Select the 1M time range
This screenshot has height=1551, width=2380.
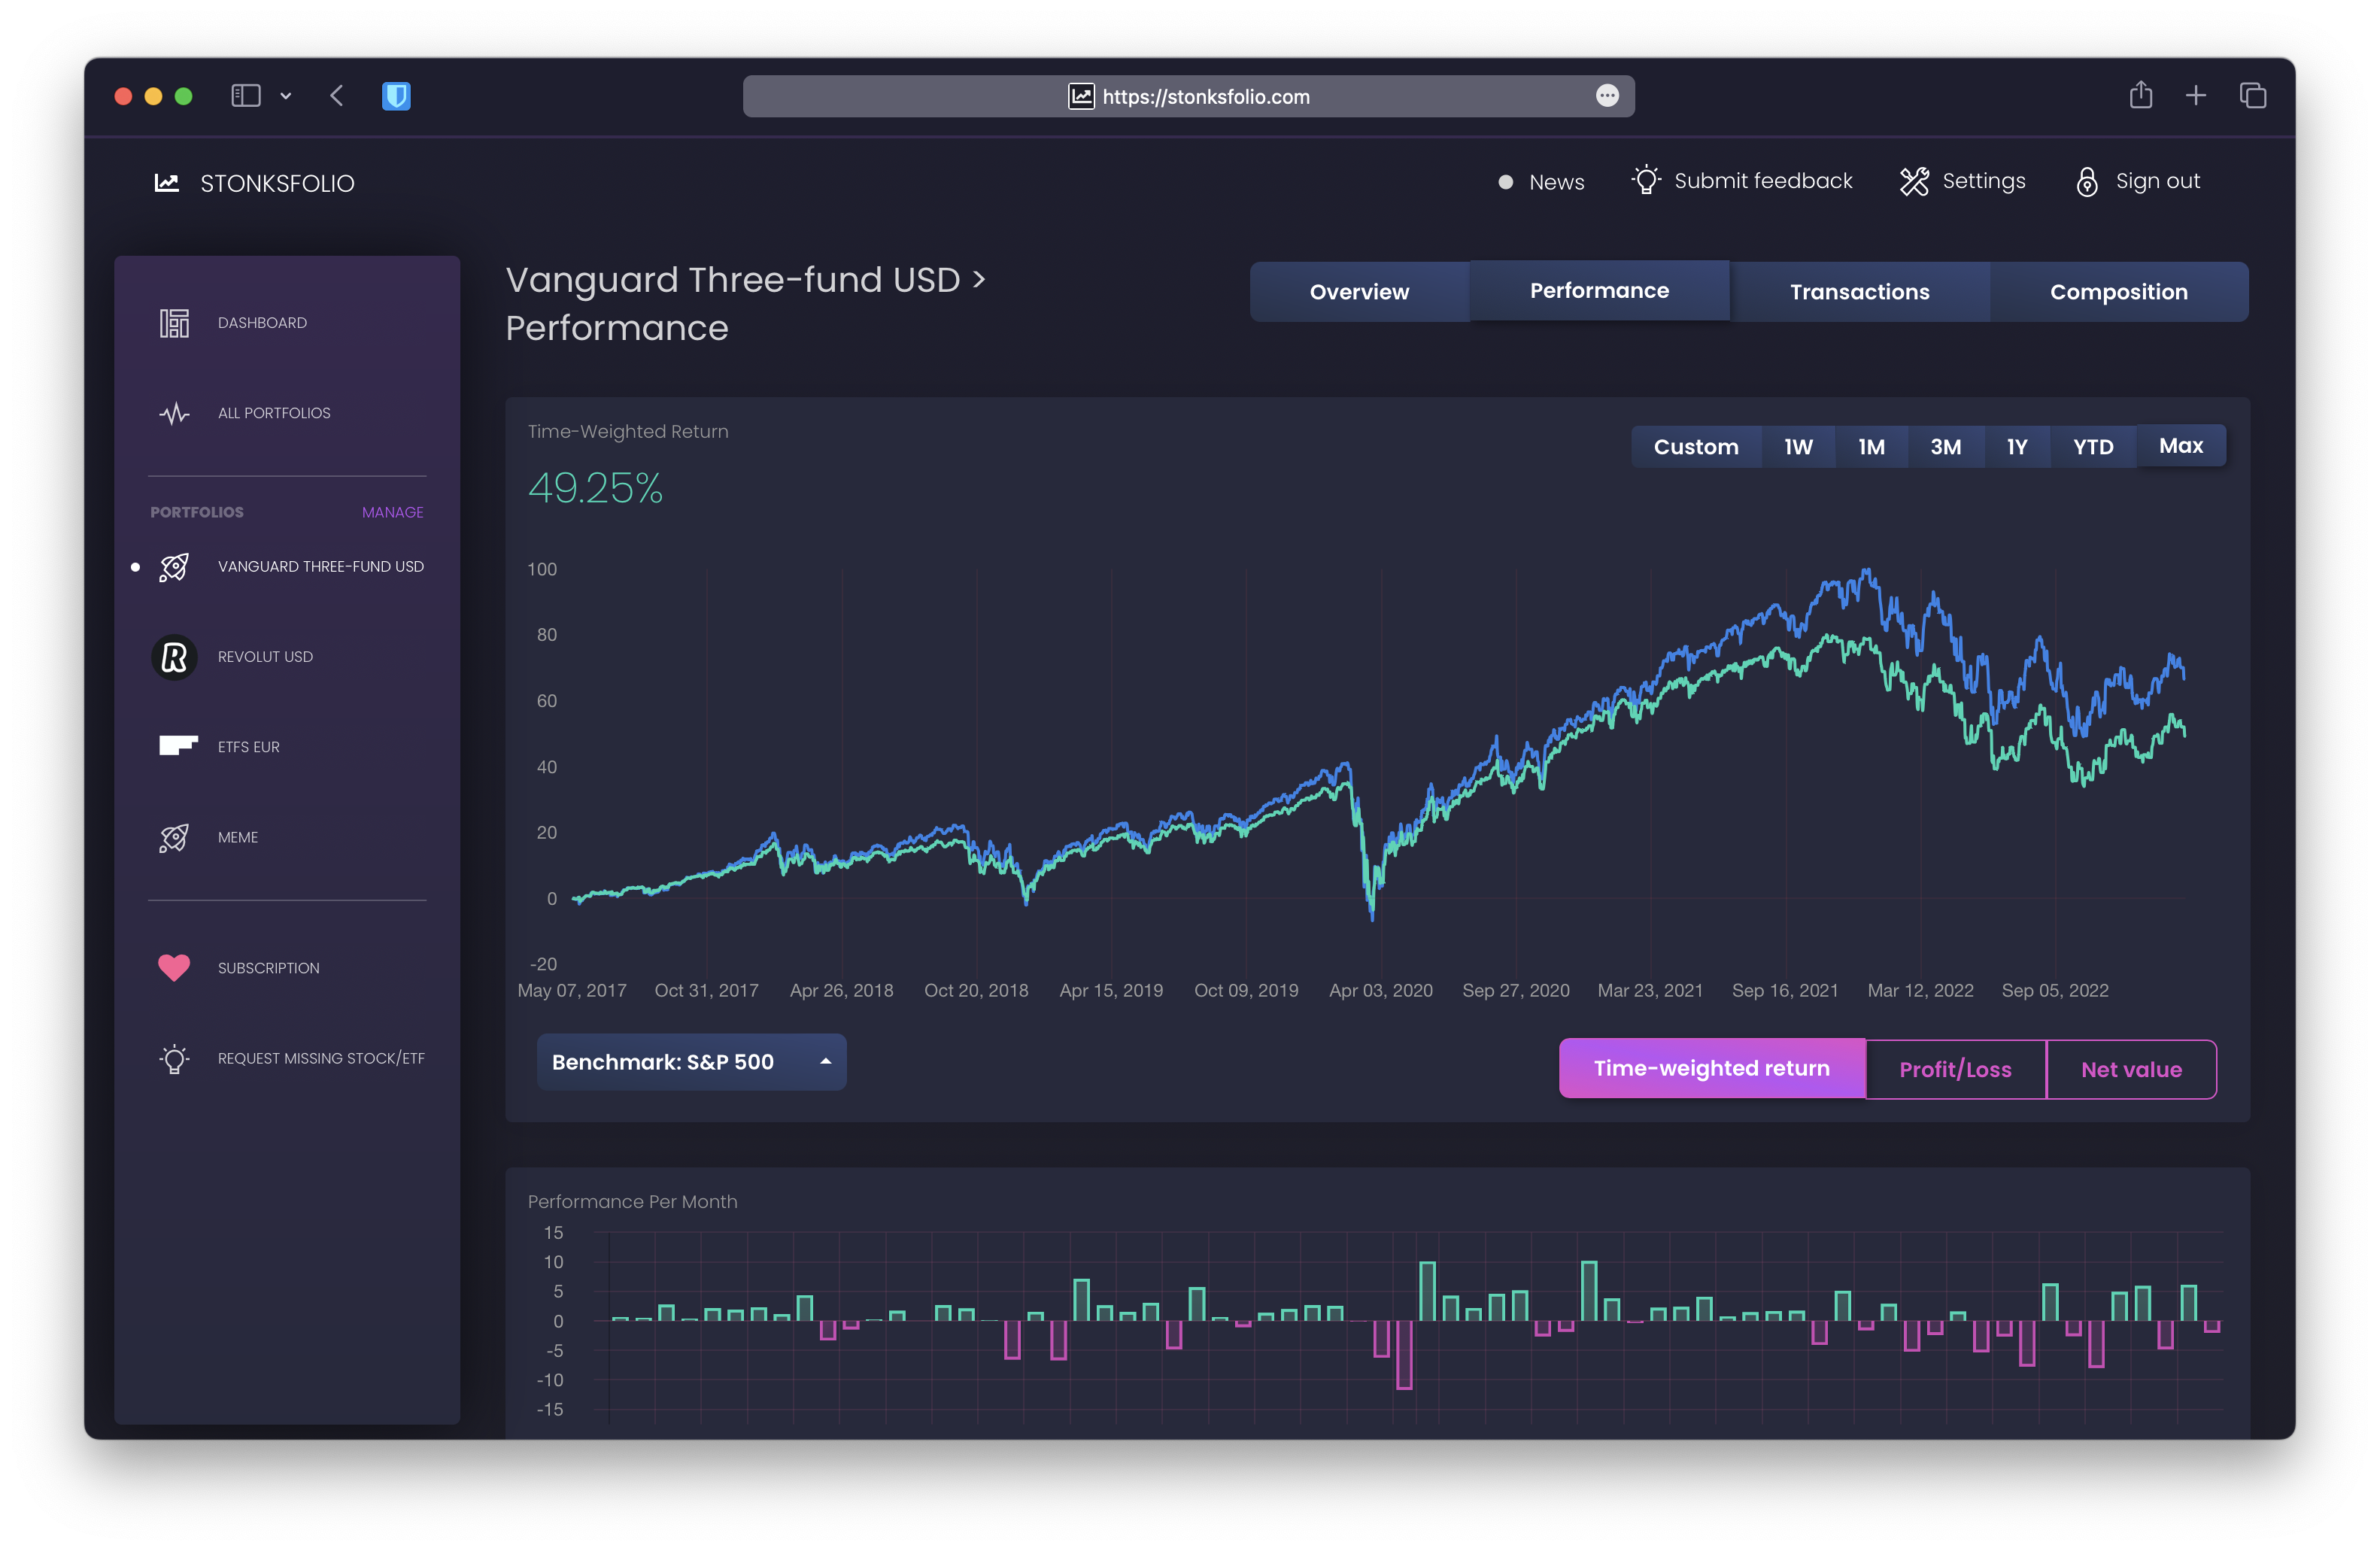1871,447
